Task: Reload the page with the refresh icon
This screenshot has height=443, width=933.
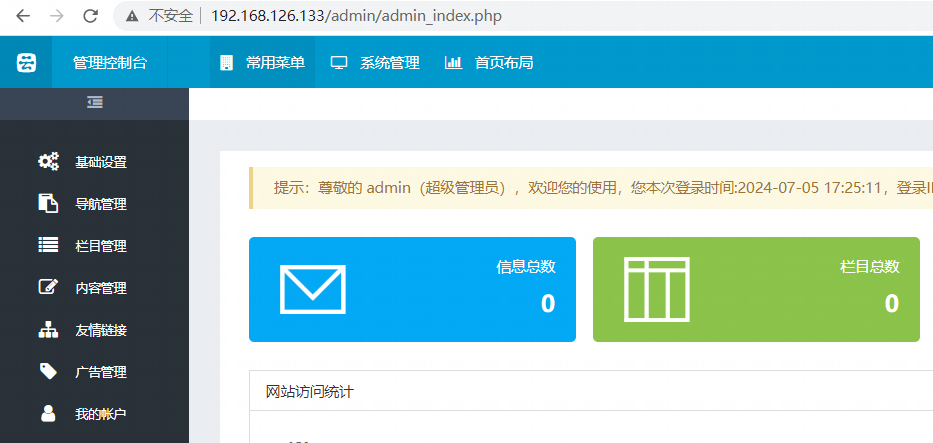Action: (90, 16)
